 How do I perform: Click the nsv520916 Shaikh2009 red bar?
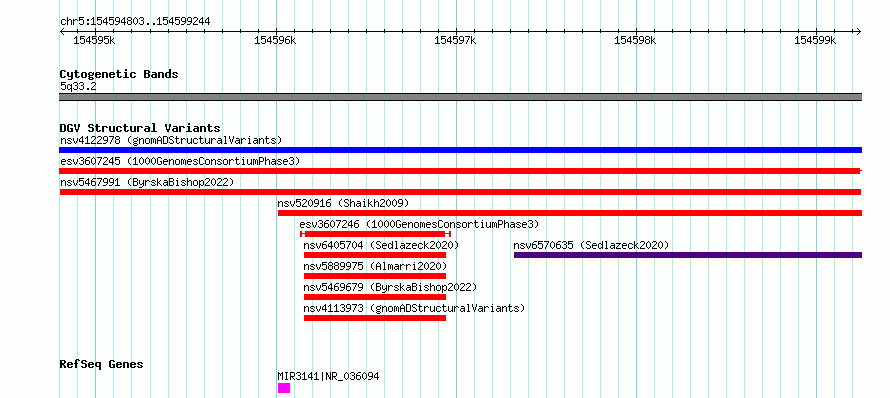(x=569, y=213)
